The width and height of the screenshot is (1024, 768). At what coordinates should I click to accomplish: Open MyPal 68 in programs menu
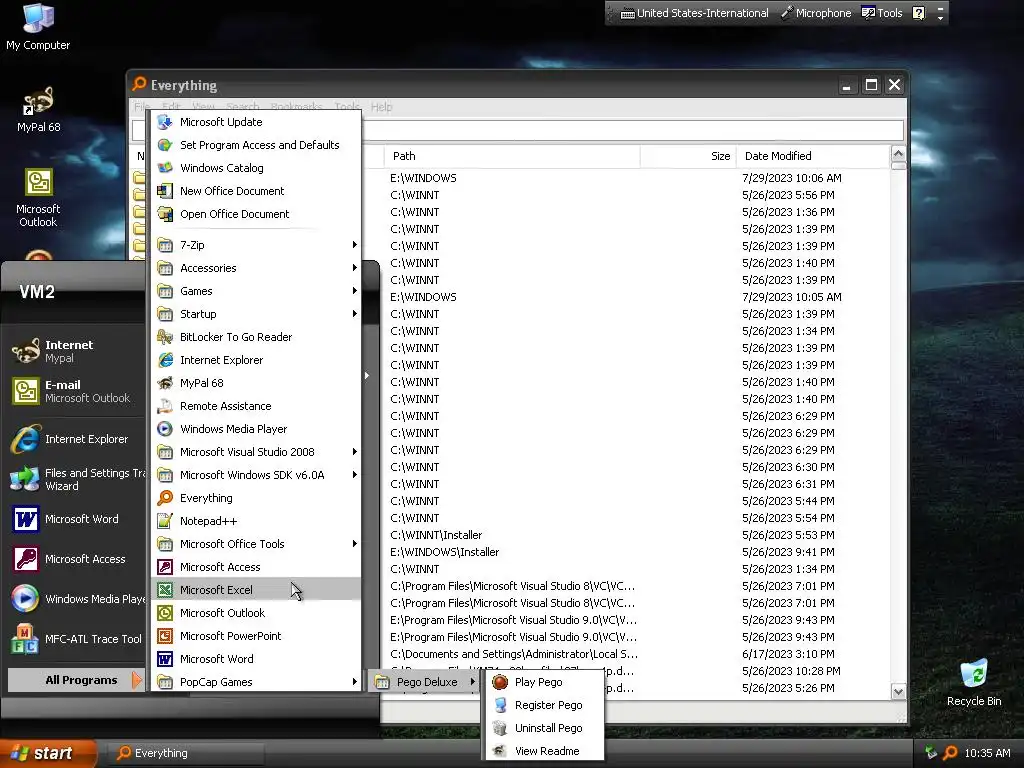tap(256, 383)
